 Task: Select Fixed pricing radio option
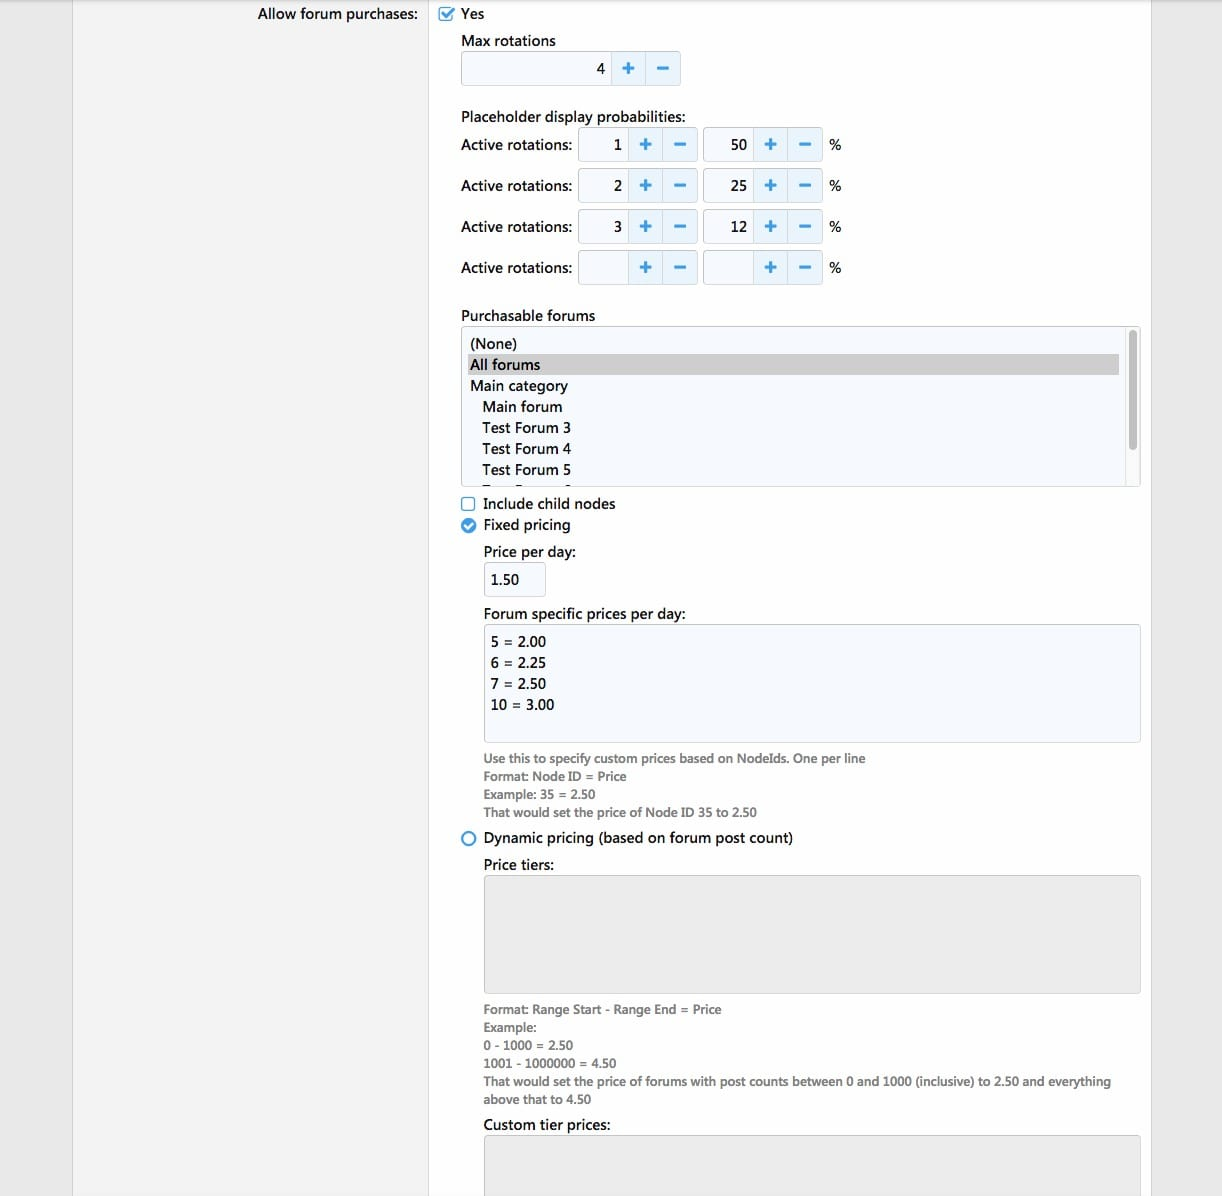coord(468,526)
